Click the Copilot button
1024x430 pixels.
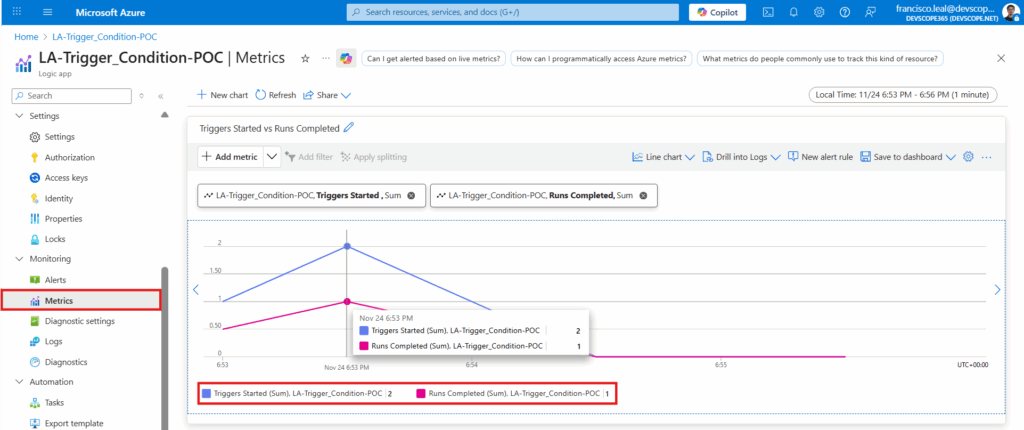[x=718, y=12]
